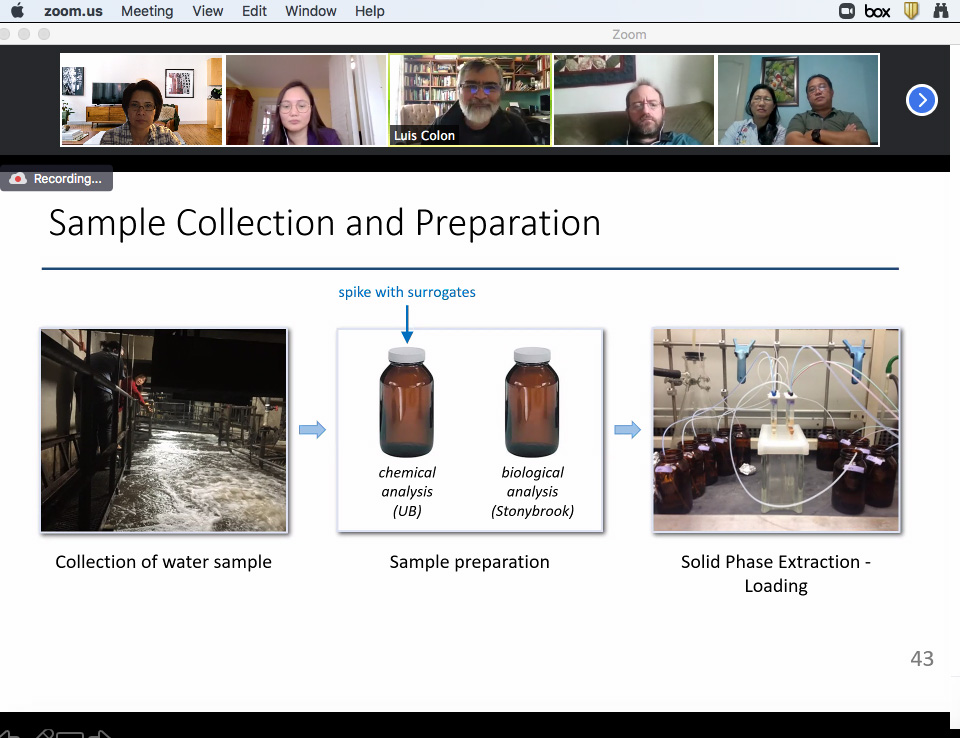The height and width of the screenshot is (738, 960).
Task: Open the zoom.us application menu
Action: coord(74,11)
